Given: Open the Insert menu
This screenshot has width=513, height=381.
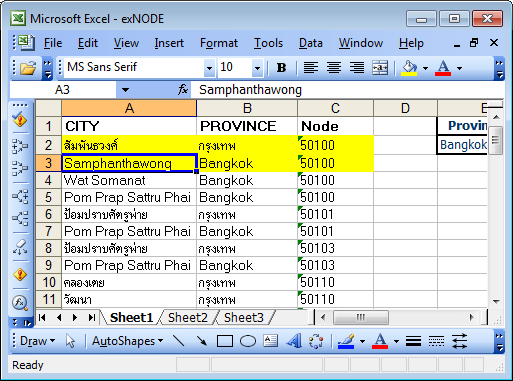Looking at the screenshot, I should [x=169, y=43].
